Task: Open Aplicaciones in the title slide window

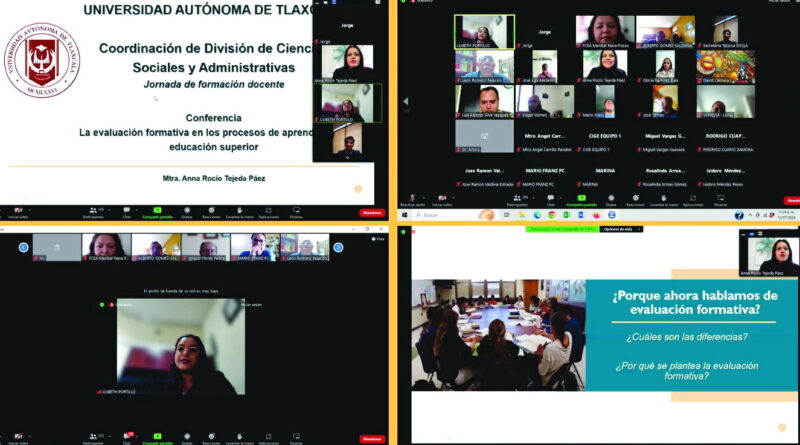Action: 268,212
